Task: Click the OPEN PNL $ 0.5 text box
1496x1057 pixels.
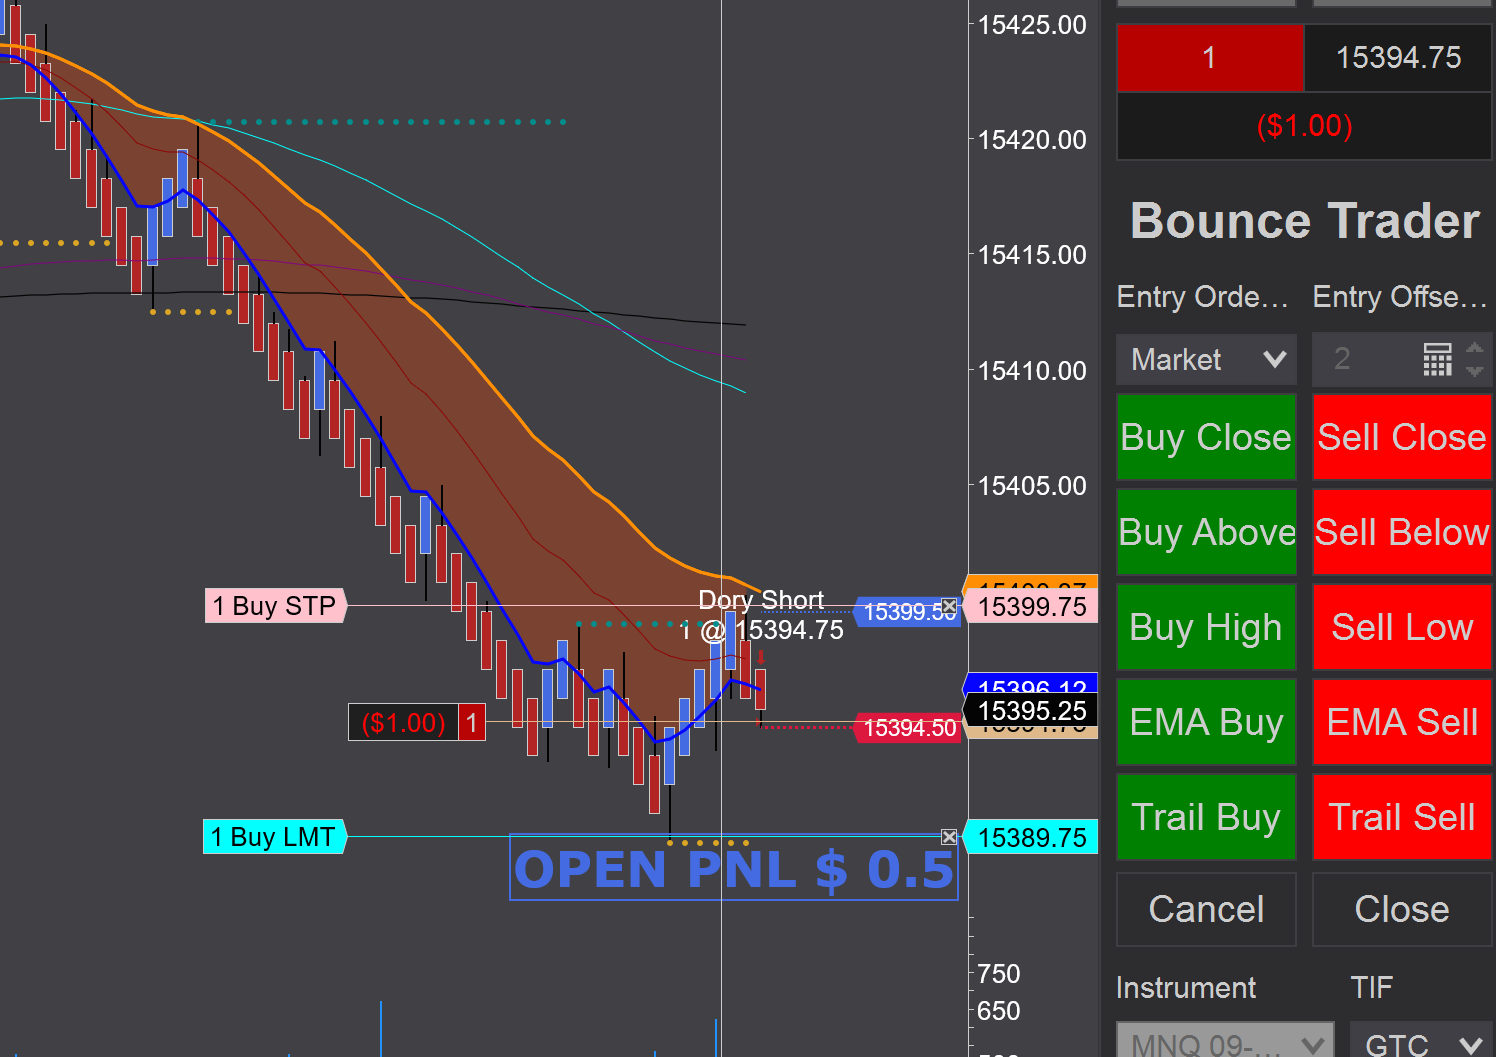Action: coord(734,868)
